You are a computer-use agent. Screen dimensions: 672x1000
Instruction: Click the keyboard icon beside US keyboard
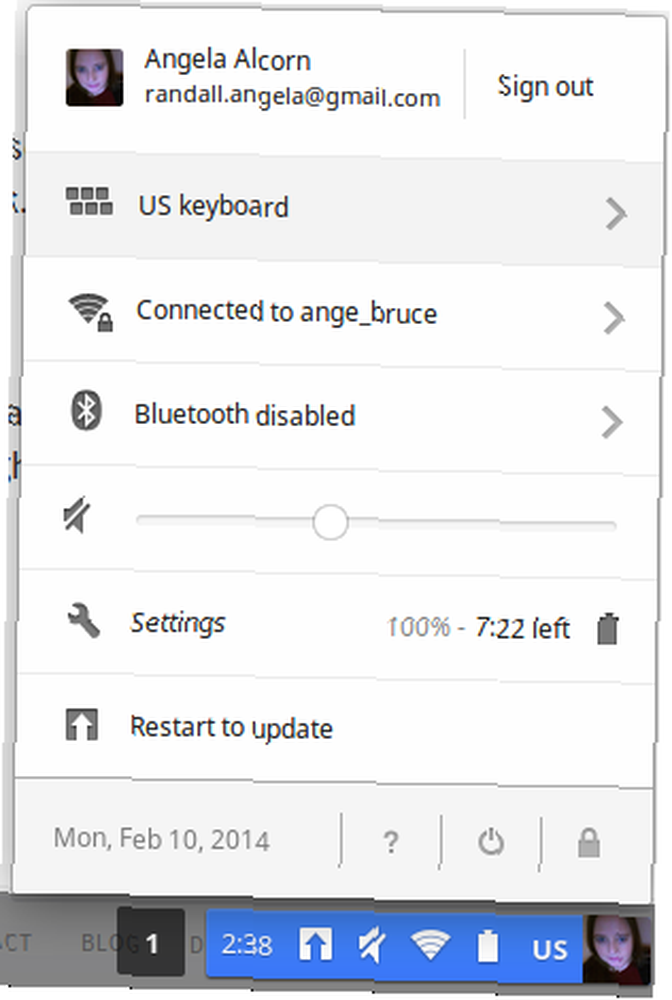pyautogui.click(x=90, y=202)
